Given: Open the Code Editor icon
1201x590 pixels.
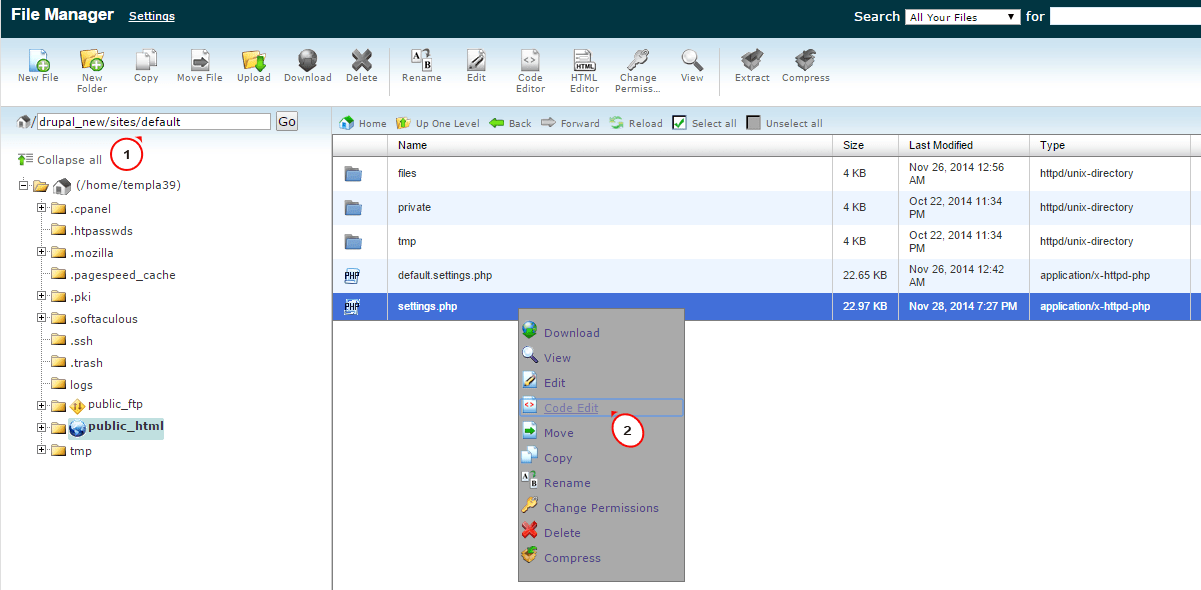Looking at the screenshot, I should (530, 63).
